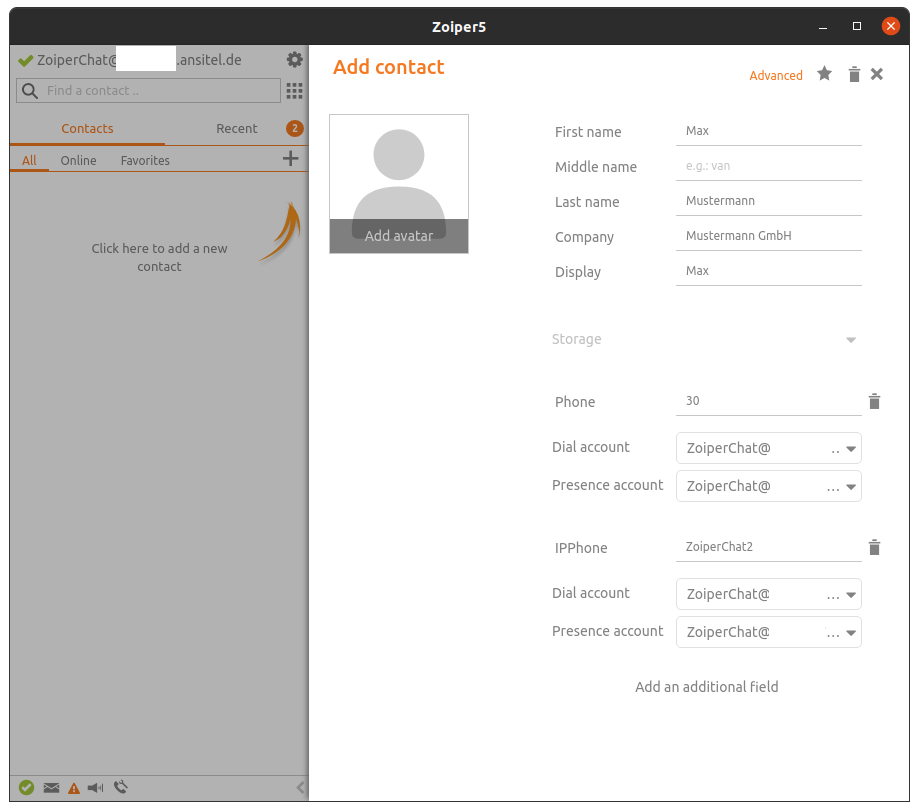
Task: Open settings with the gear icon
Action: (294, 60)
